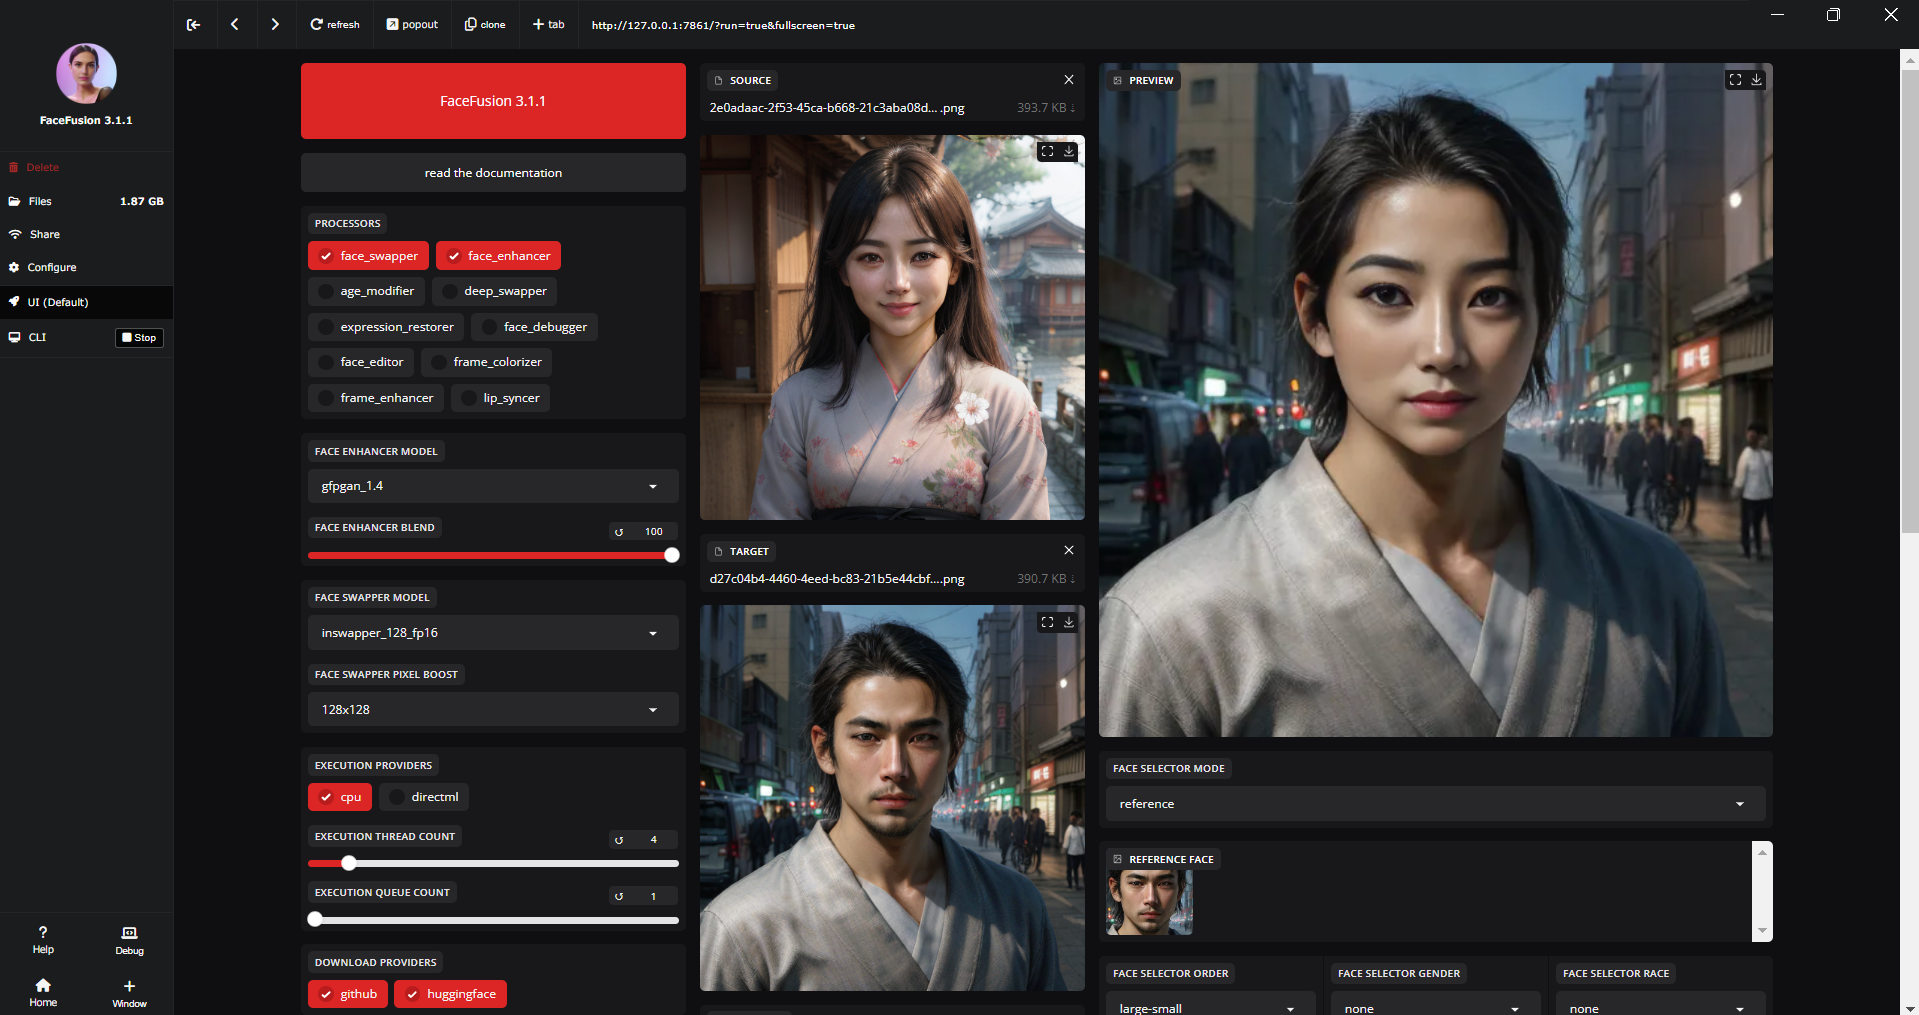The height and width of the screenshot is (1015, 1919).
Task: Reset the execution thread count value
Action: point(619,840)
